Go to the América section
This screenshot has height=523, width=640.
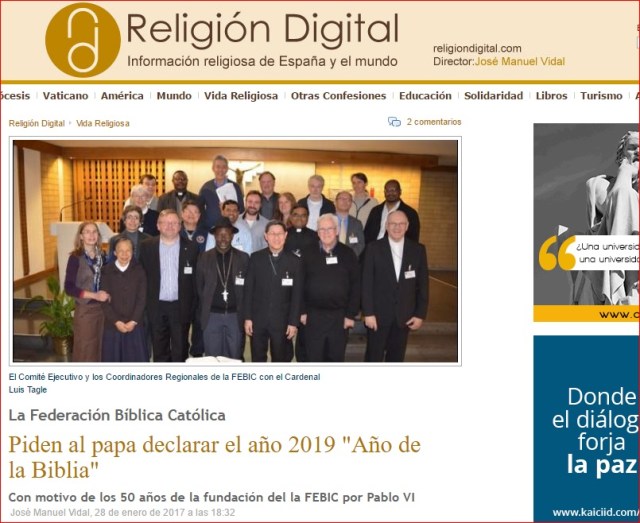tap(122, 96)
